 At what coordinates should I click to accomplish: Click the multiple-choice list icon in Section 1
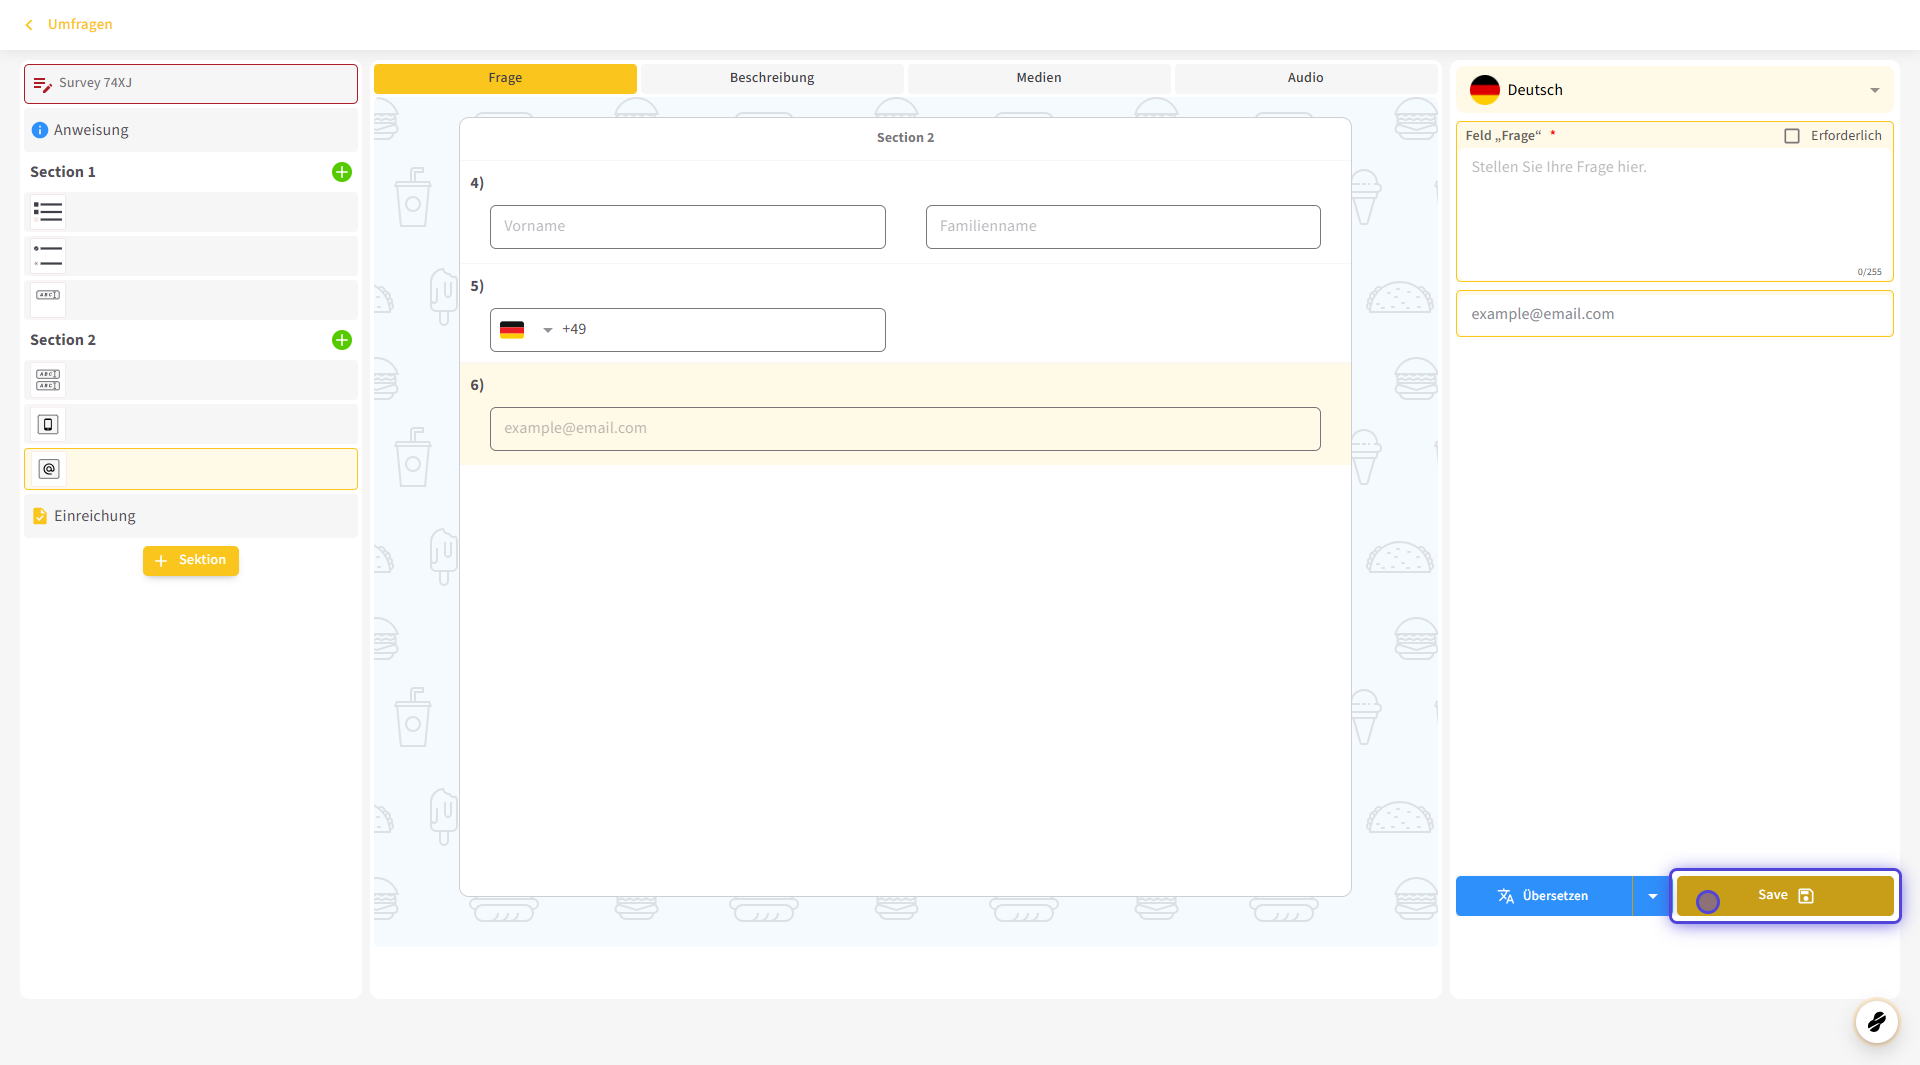pos(48,212)
